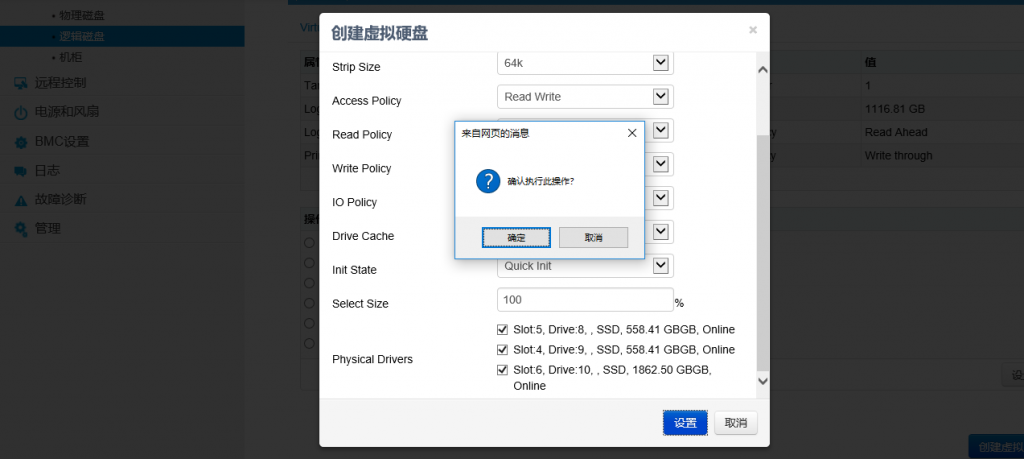Image resolution: width=1024 pixels, height=459 pixels.
Task: Uncheck Slot:5 Drive:8 physical driver
Action: (x=502, y=330)
